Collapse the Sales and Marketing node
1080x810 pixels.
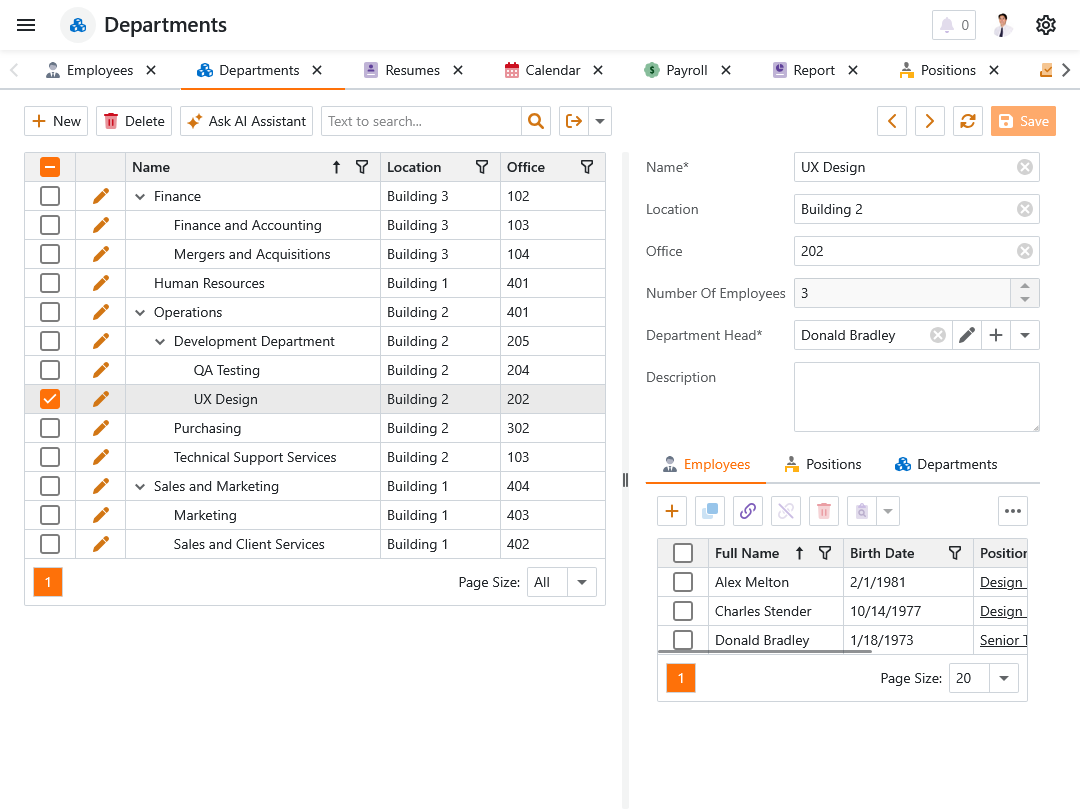coord(140,487)
